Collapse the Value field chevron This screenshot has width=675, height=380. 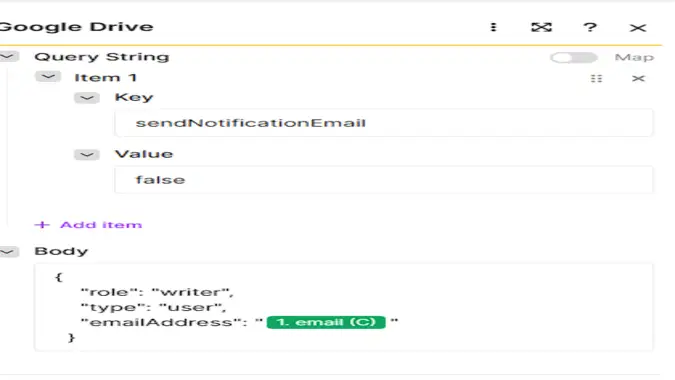87,154
